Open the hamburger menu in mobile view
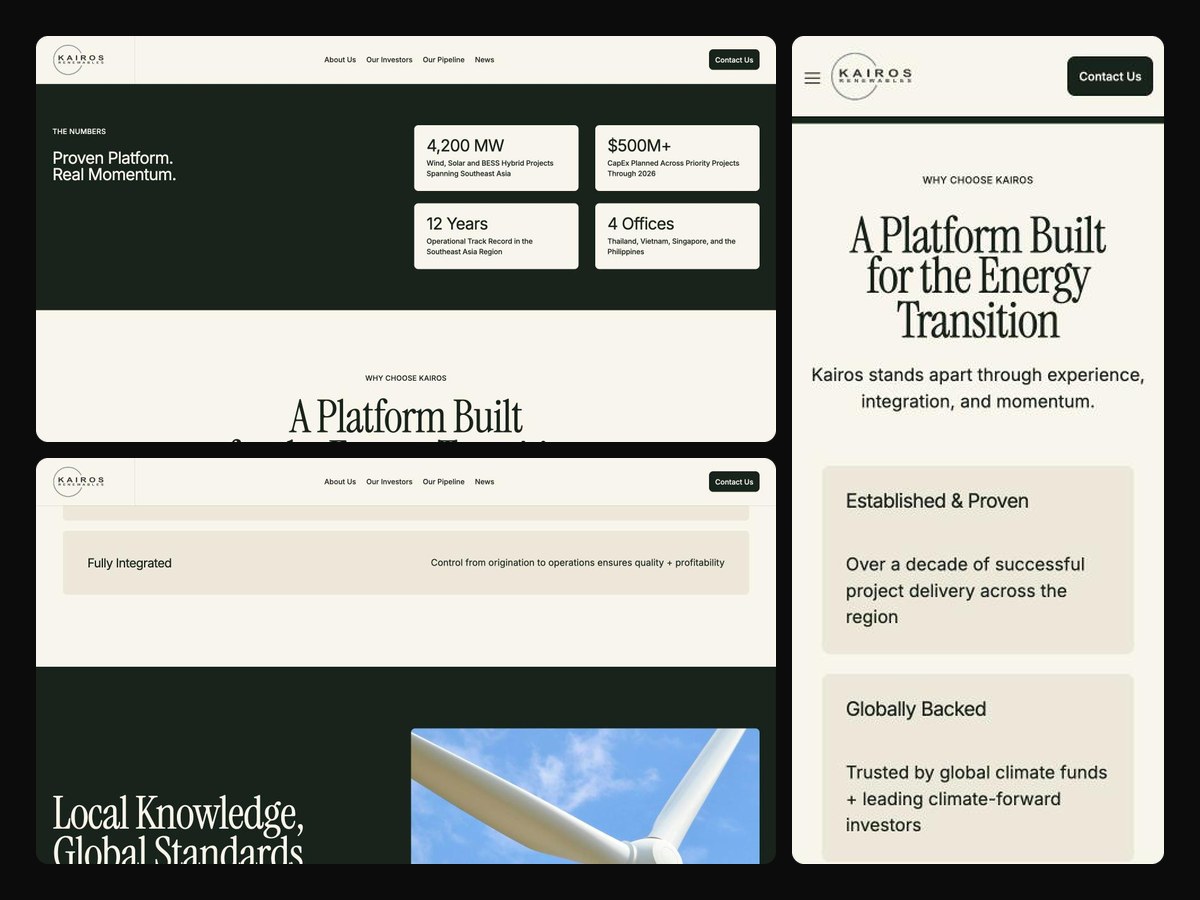This screenshot has height=900, width=1200. click(812, 78)
